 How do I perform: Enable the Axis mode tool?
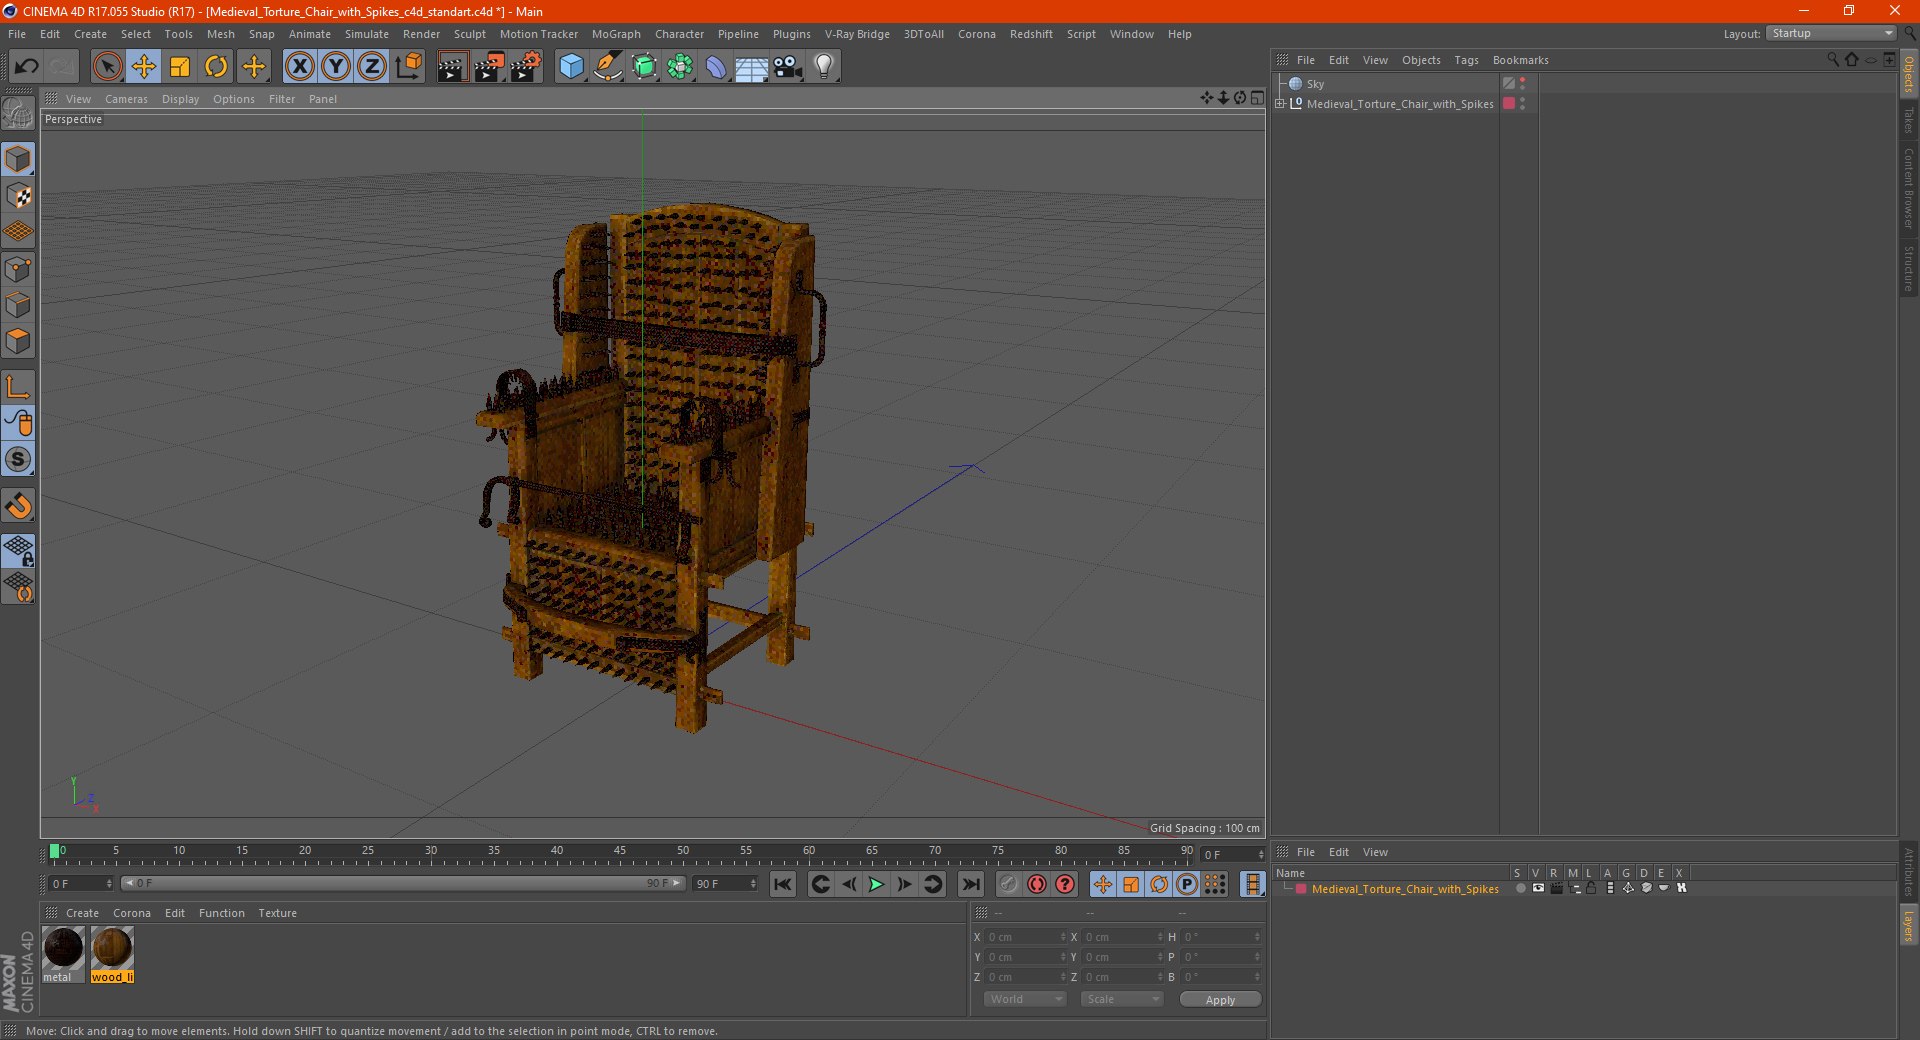click(x=18, y=387)
